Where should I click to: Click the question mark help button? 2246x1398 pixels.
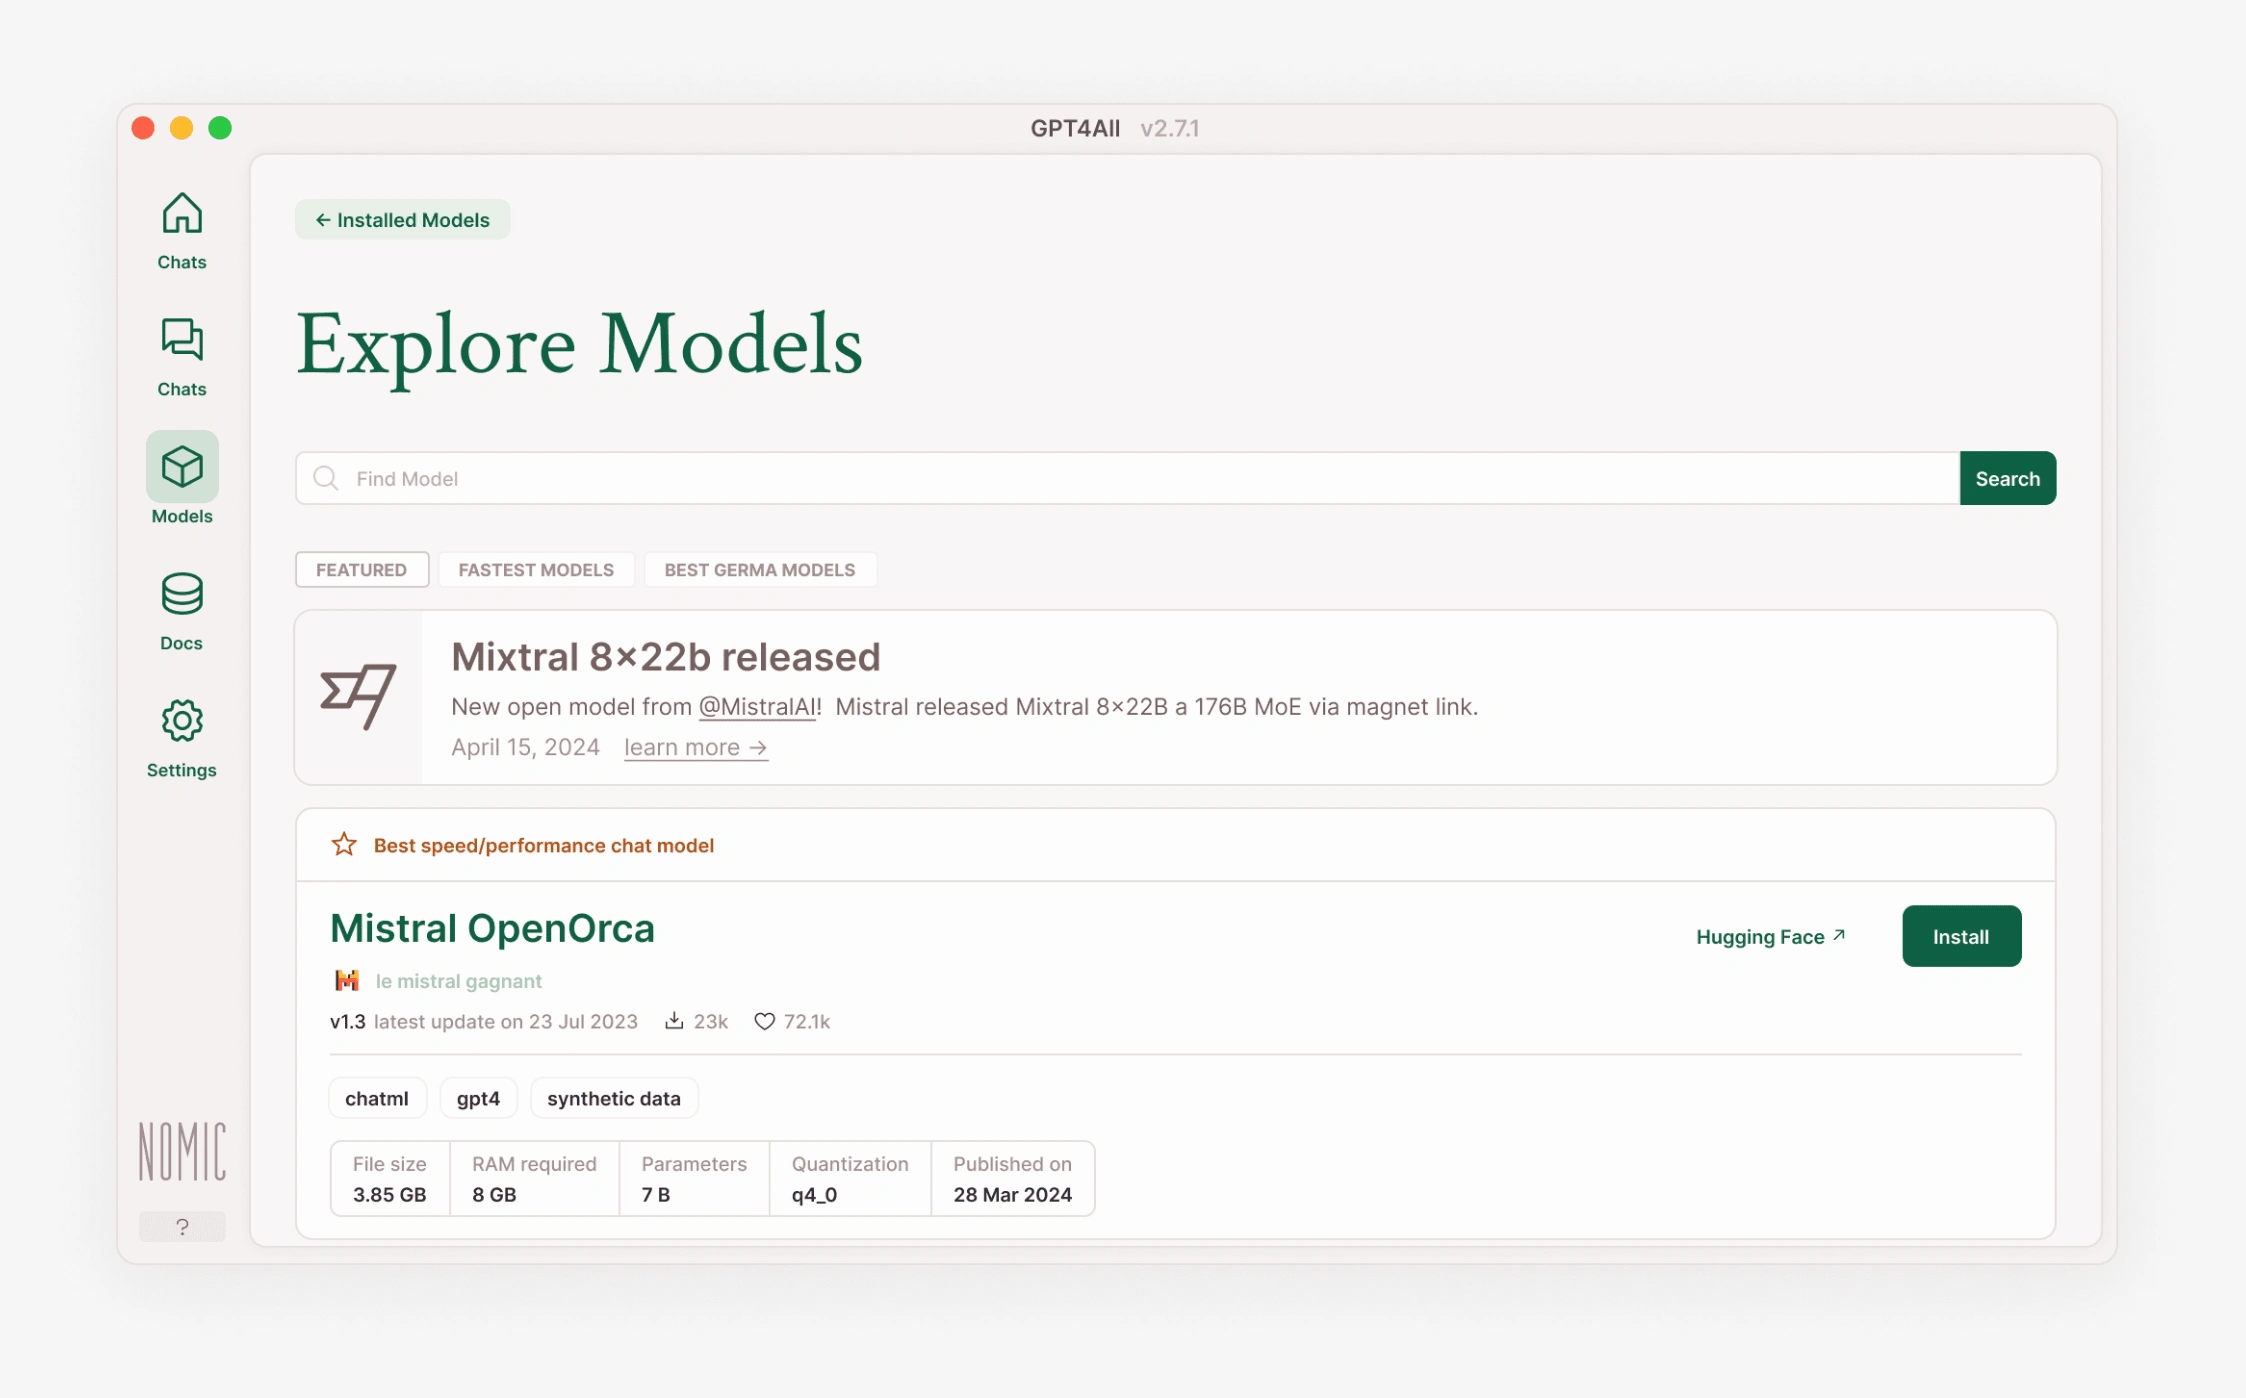pos(182,1227)
